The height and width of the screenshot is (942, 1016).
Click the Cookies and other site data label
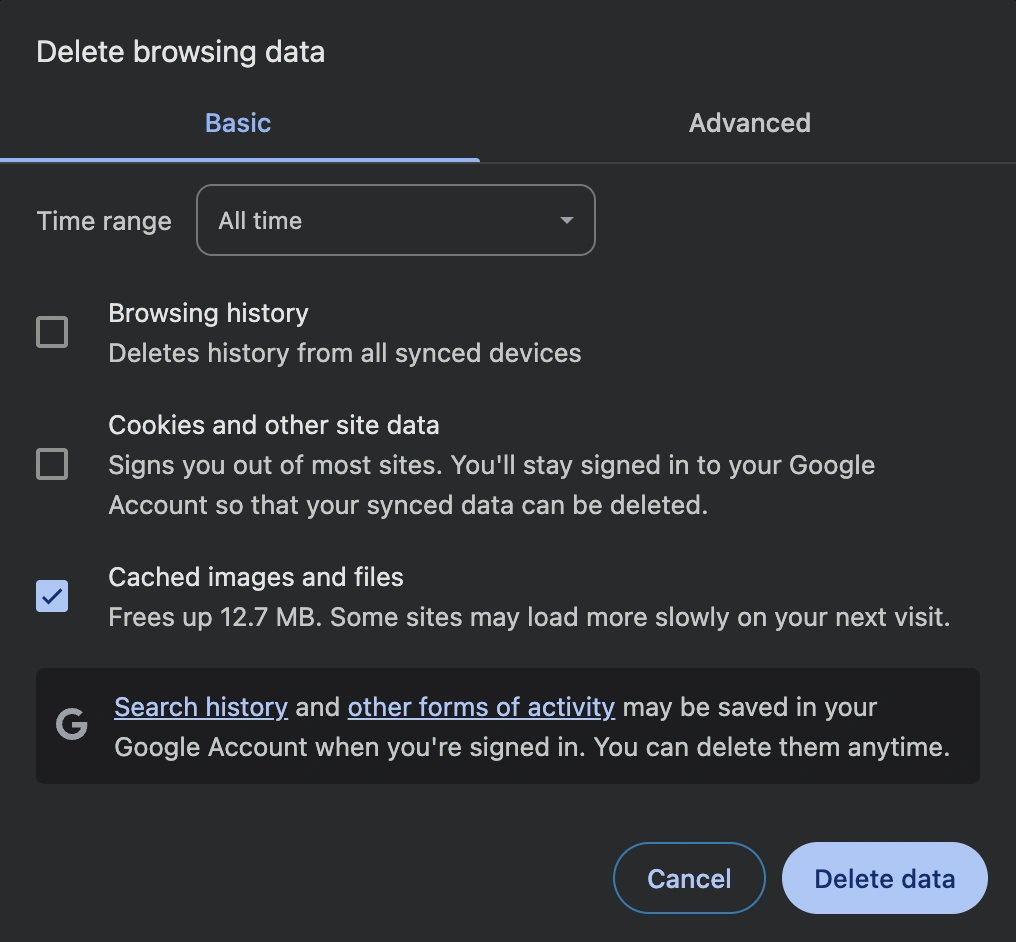pos(273,426)
